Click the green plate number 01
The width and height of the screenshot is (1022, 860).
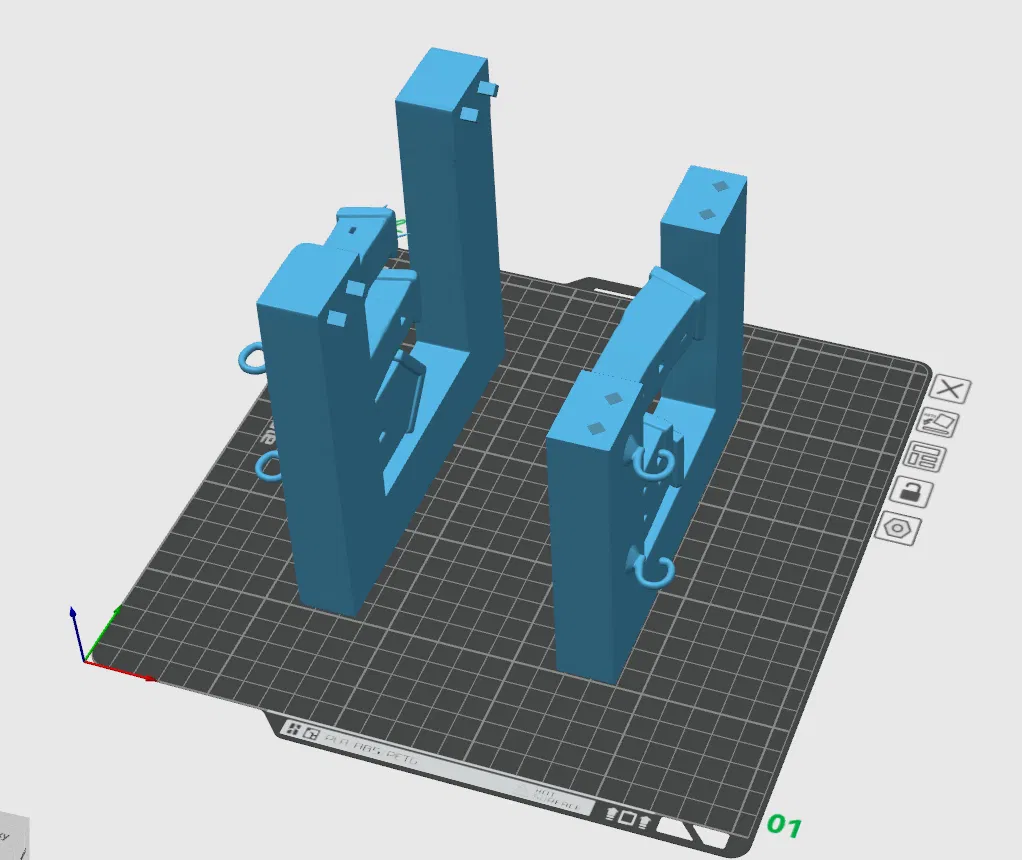pos(783,825)
